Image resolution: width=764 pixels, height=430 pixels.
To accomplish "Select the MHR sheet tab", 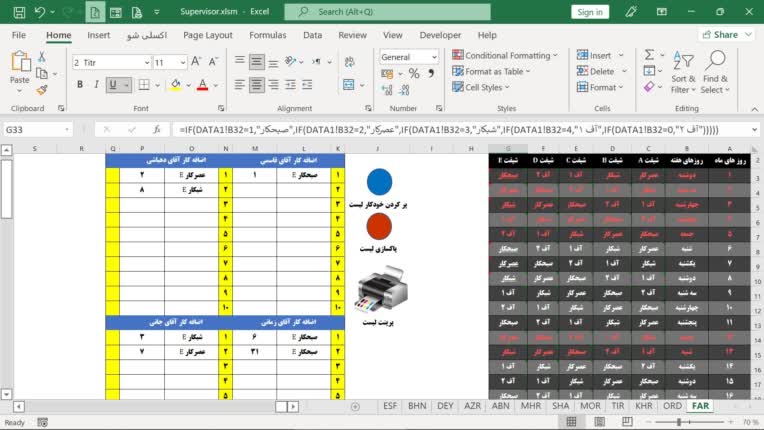I will [x=531, y=406].
